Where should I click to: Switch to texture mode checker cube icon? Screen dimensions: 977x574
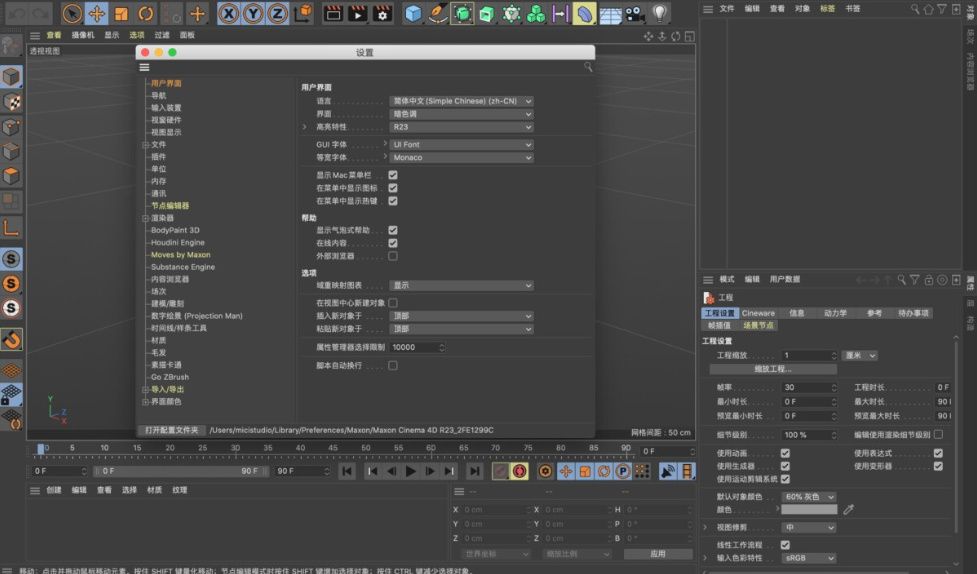pos(11,102)
